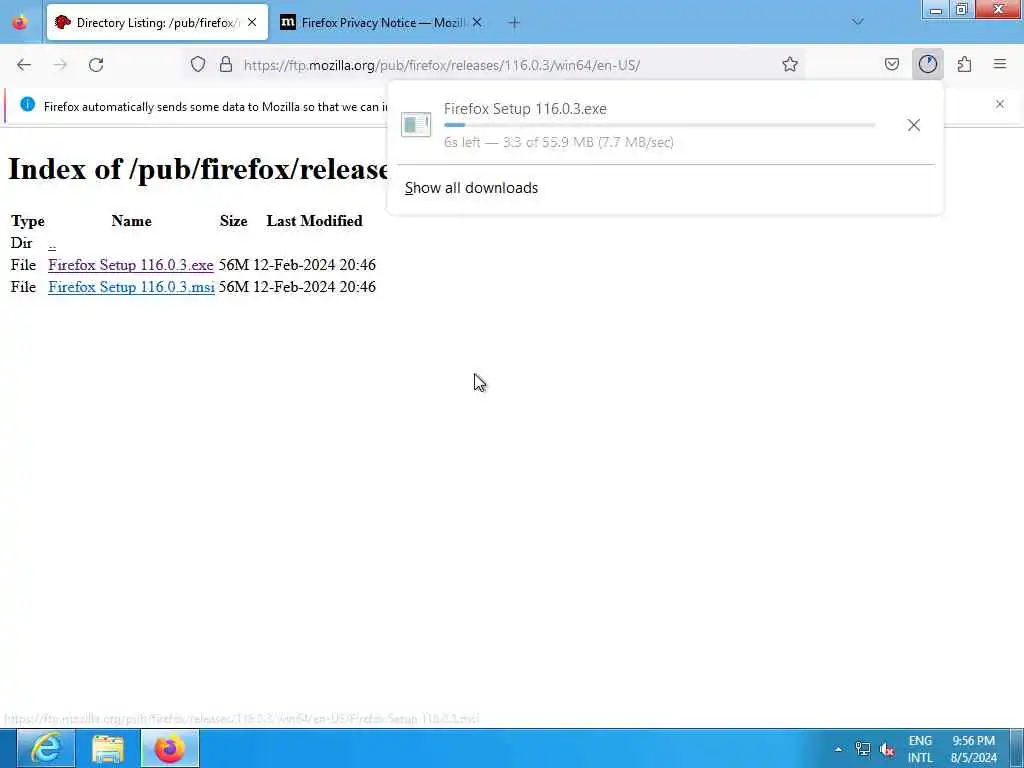Open File Explorer from taskbar
Viewport: 1024px width, 768px height.
coord(108,748)
